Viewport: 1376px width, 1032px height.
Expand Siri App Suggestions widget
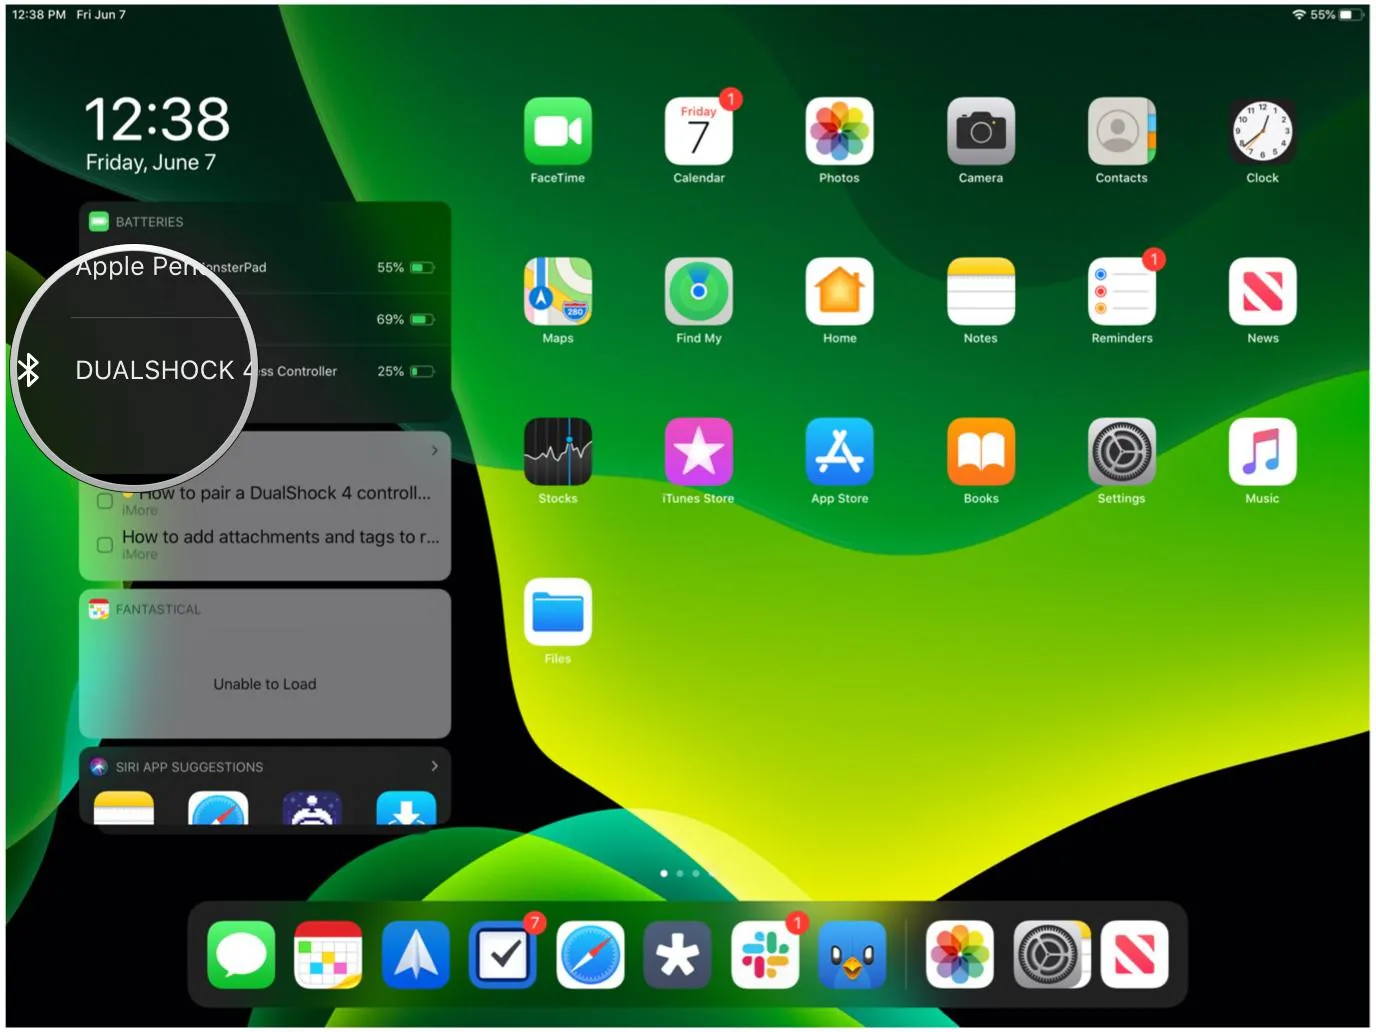[434, 766]
